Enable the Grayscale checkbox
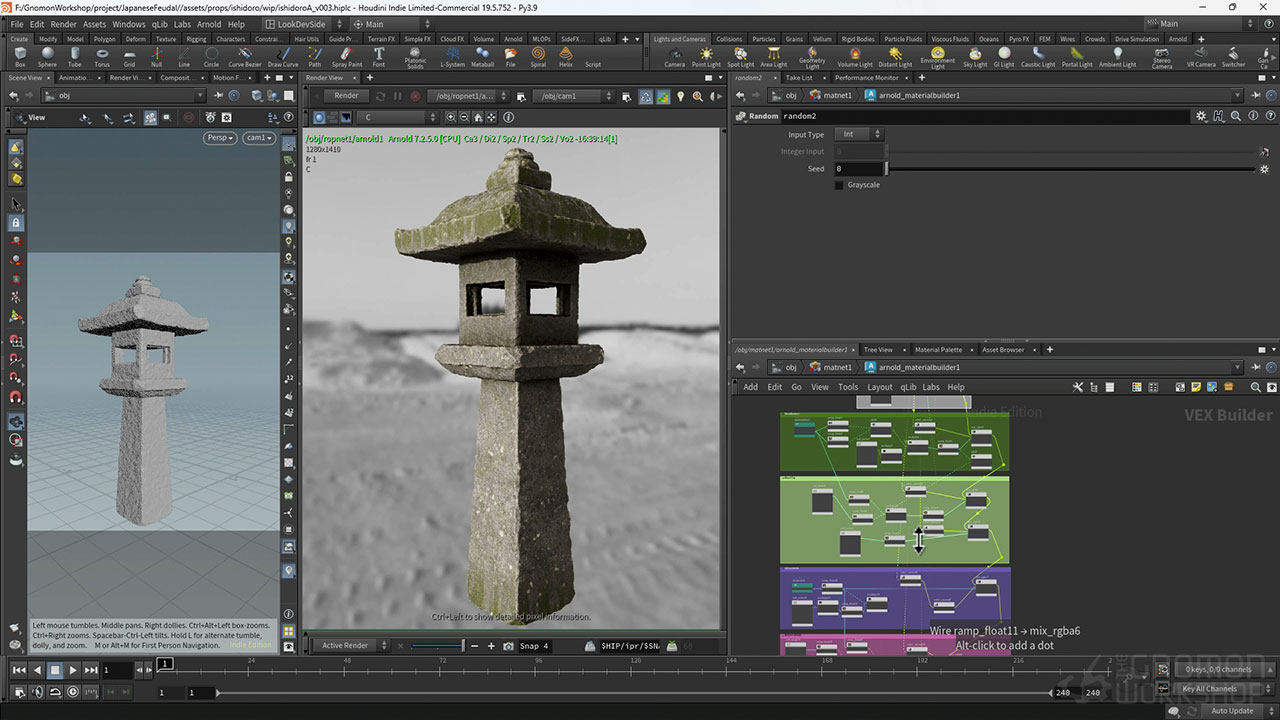Image resolution: width=1280 pixels, height=720 pixels. coord(839,185)
